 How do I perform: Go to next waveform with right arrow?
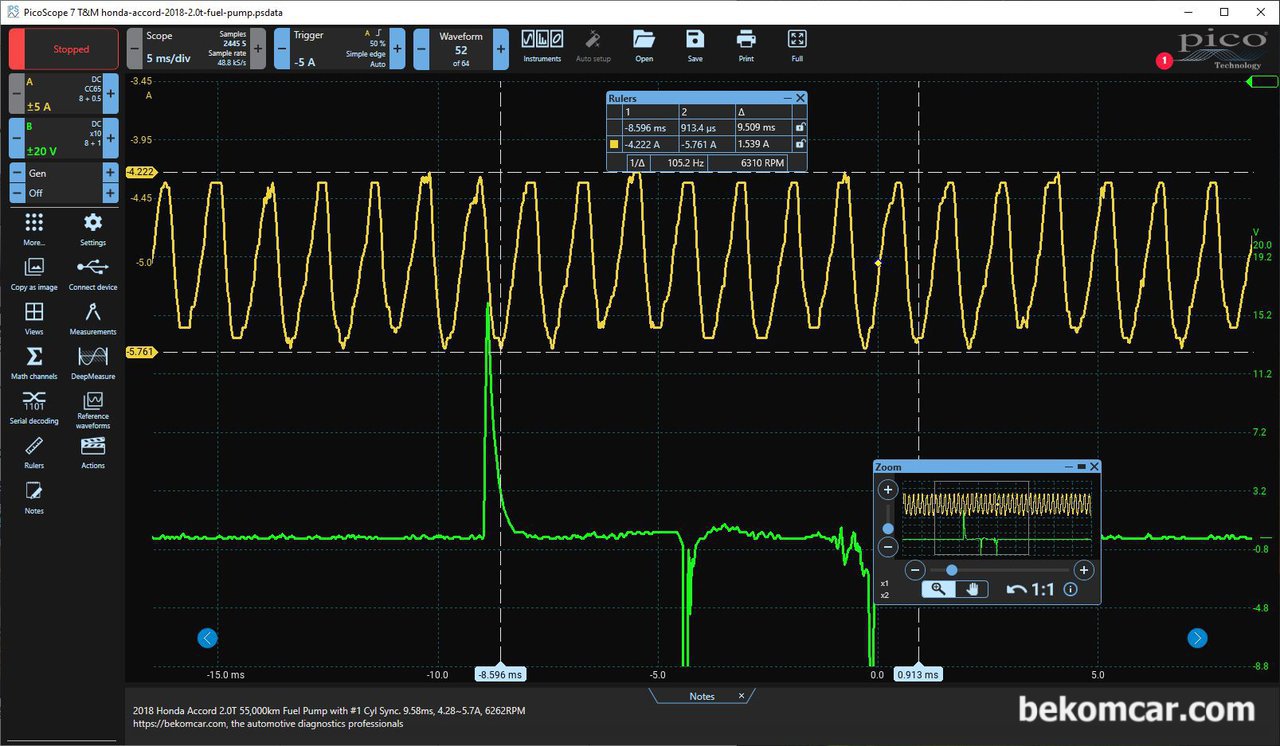[x=1197, y=637]
